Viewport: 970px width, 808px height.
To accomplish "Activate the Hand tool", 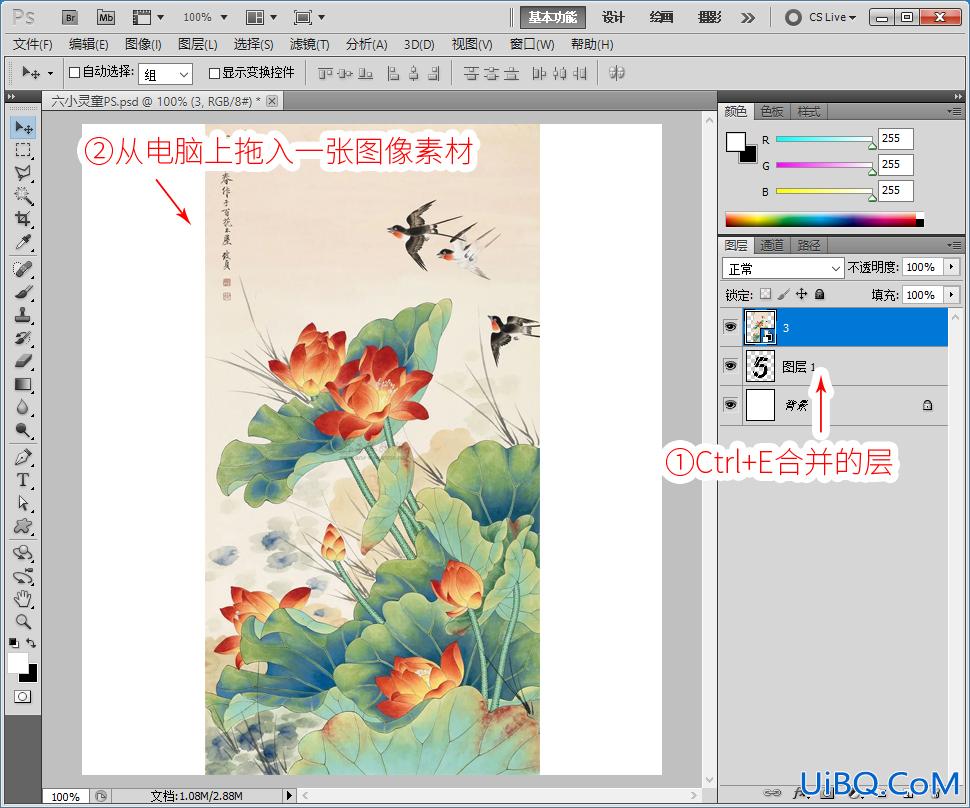I will click(24, 598).
